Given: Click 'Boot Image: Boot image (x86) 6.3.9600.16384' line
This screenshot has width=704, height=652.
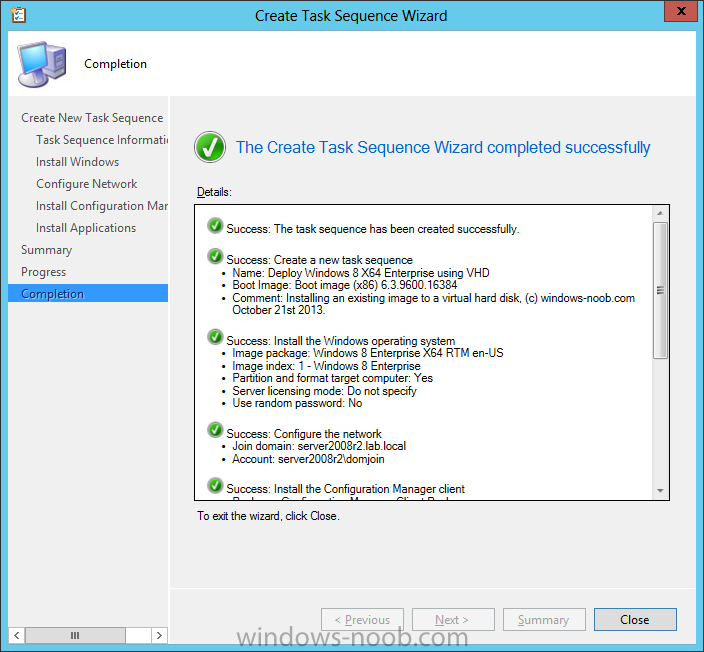Looking at the screenshot, I should pos(344,285).
